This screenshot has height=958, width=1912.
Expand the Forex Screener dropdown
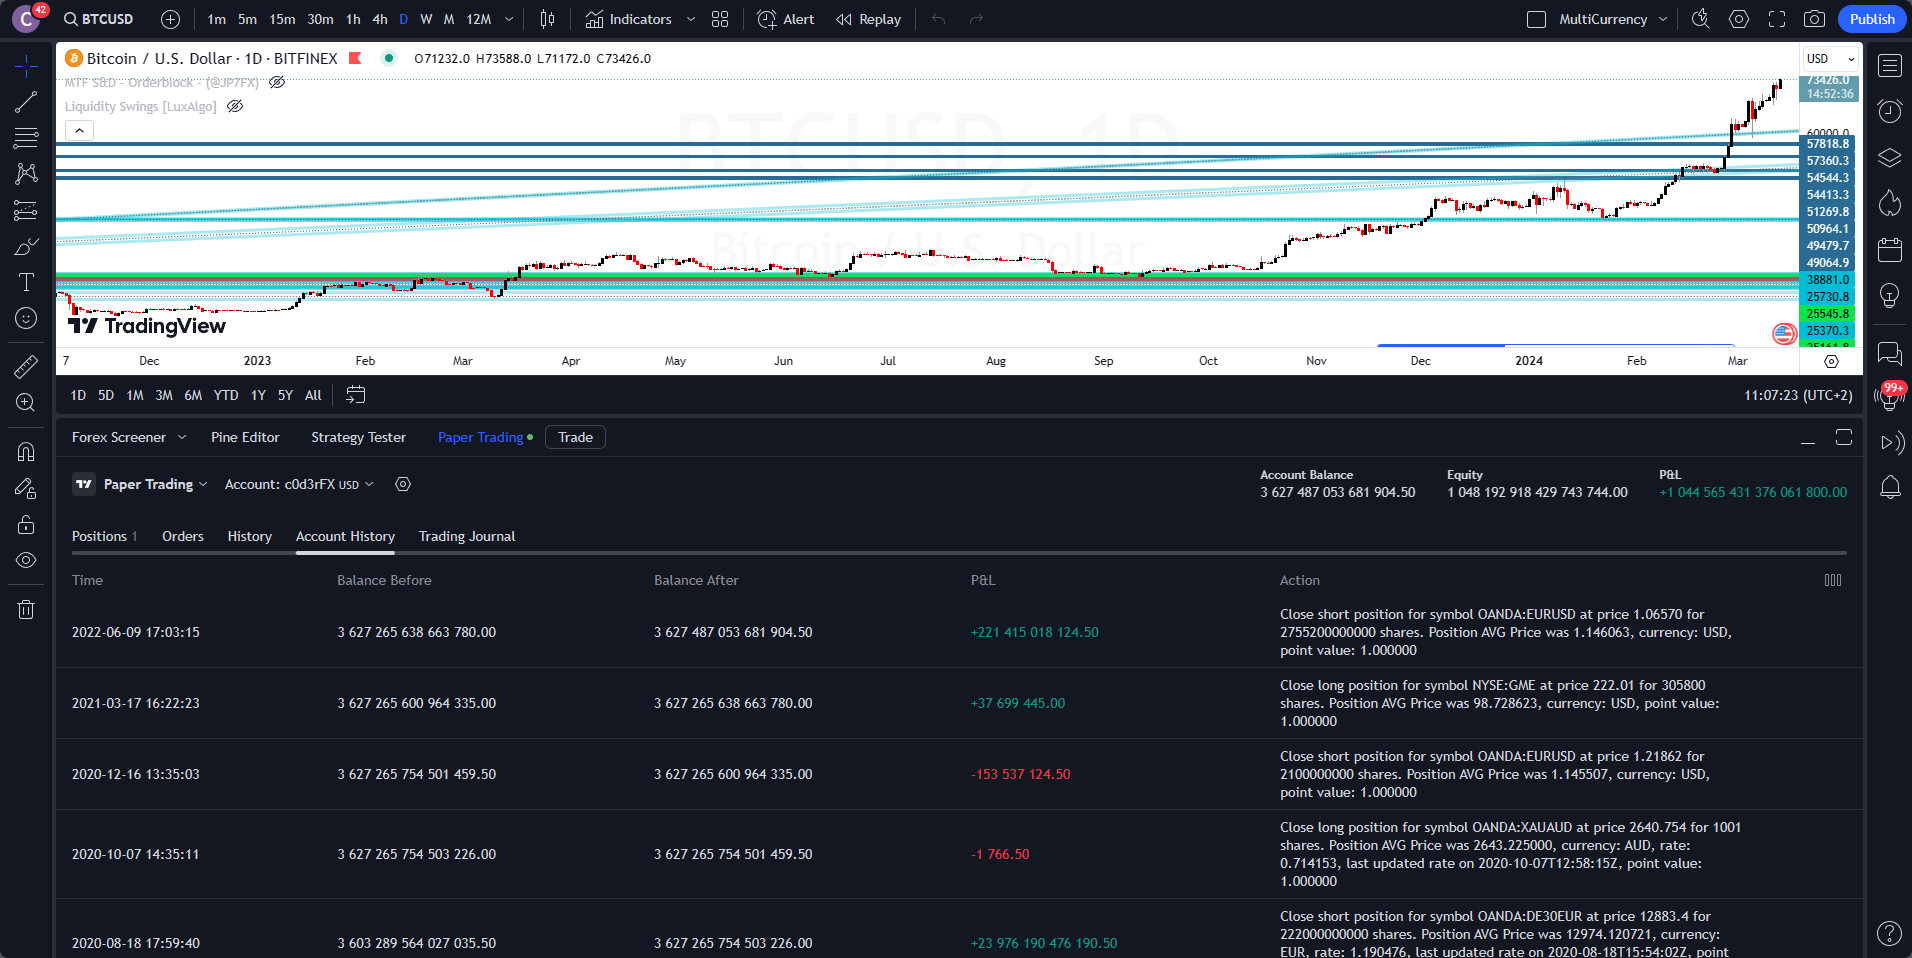(181, 437)
